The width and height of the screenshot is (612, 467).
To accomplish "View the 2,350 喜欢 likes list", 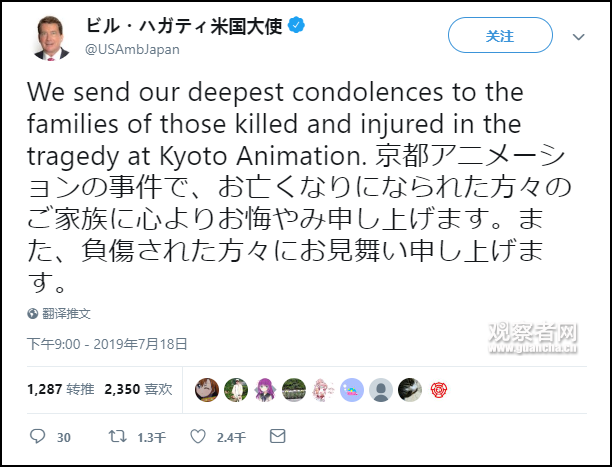I will (x=138, y=388).
